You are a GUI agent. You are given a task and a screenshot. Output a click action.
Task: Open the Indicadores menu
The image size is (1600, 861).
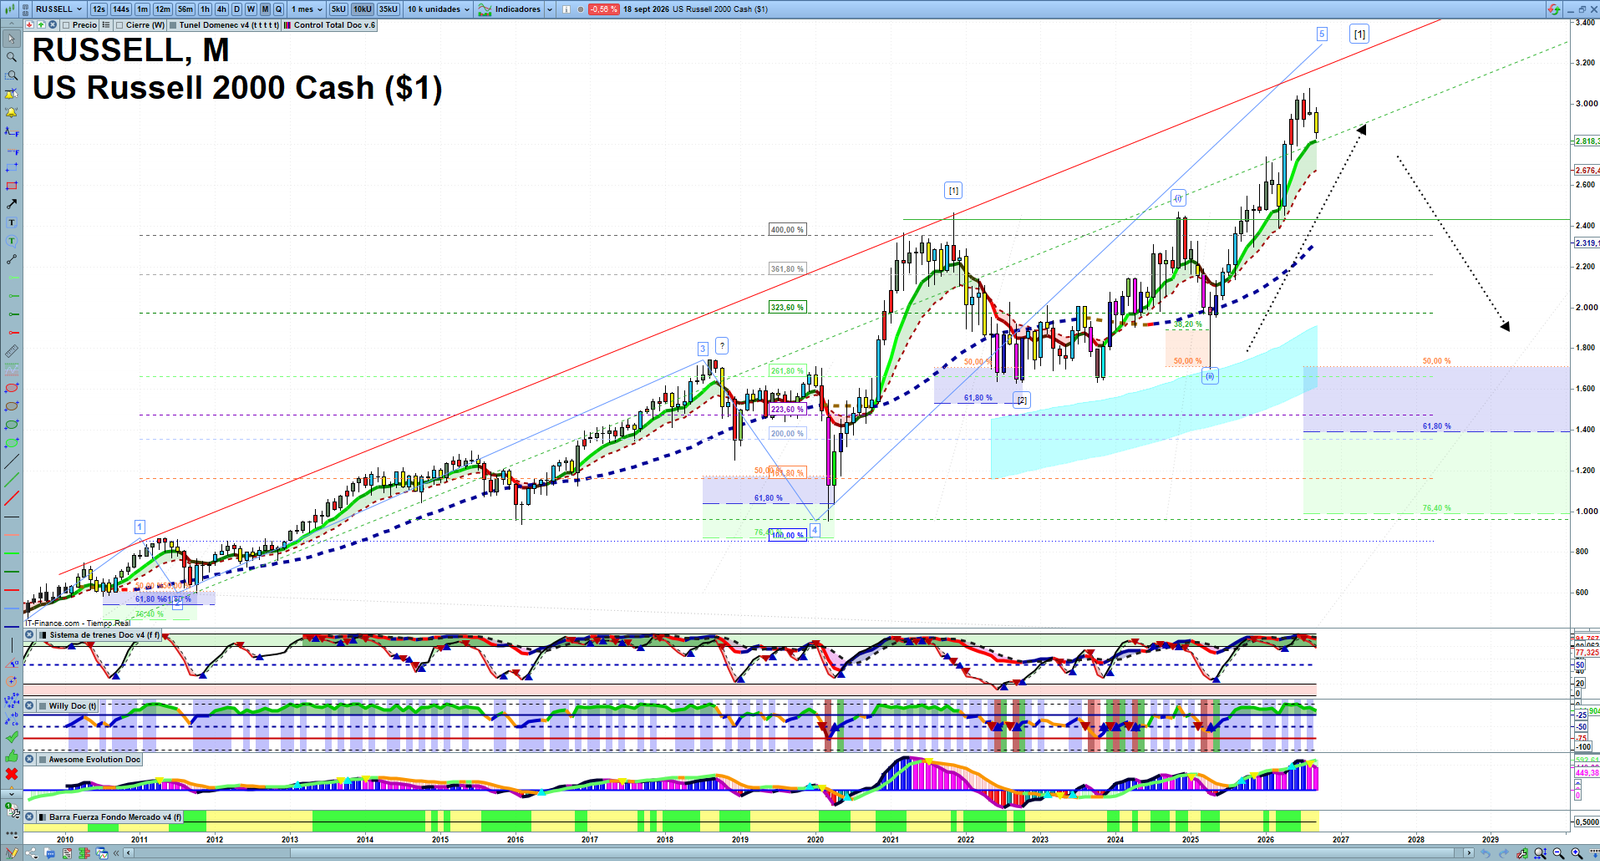click(509, 9)
